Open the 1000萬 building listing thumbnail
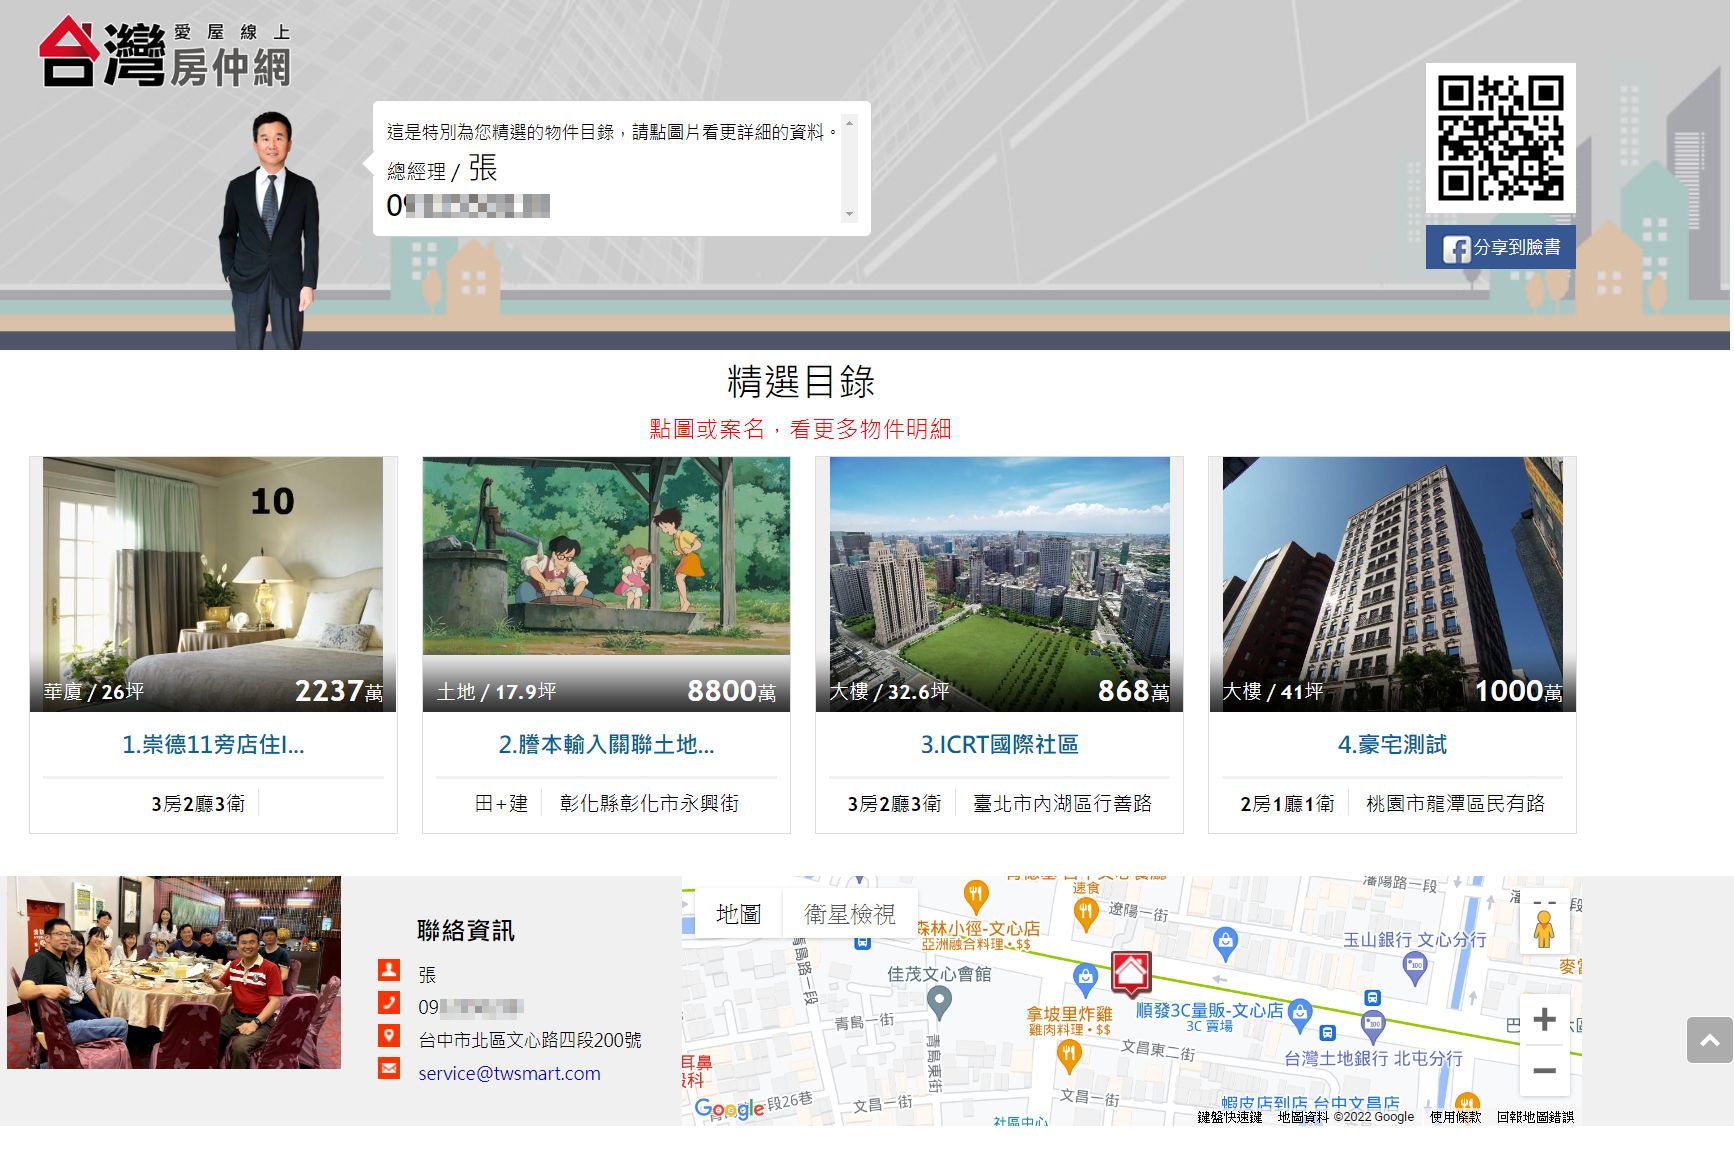 pyautogui.click(x=1392, y=584)
